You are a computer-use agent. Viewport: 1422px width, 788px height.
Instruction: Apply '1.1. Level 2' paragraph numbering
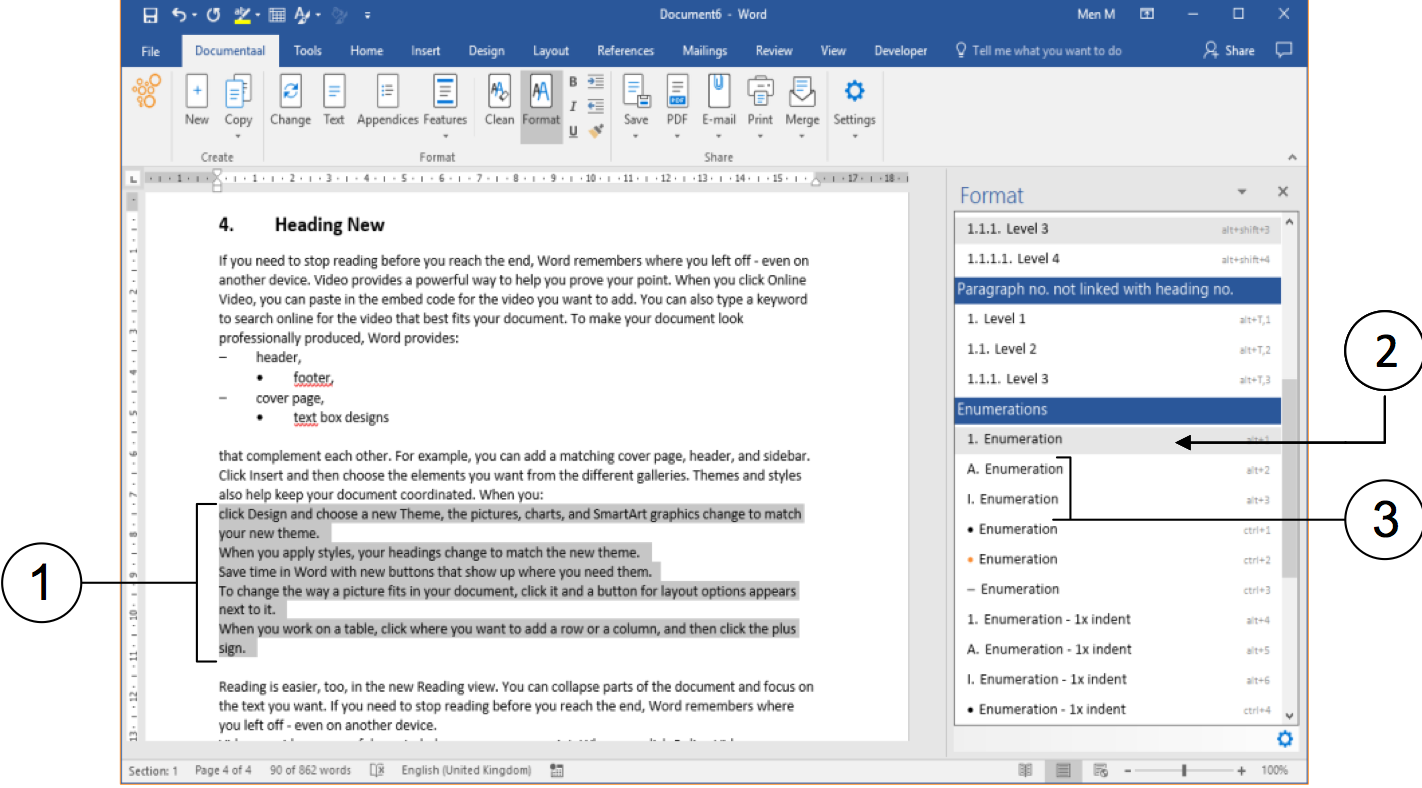(x=1118, y=349)
